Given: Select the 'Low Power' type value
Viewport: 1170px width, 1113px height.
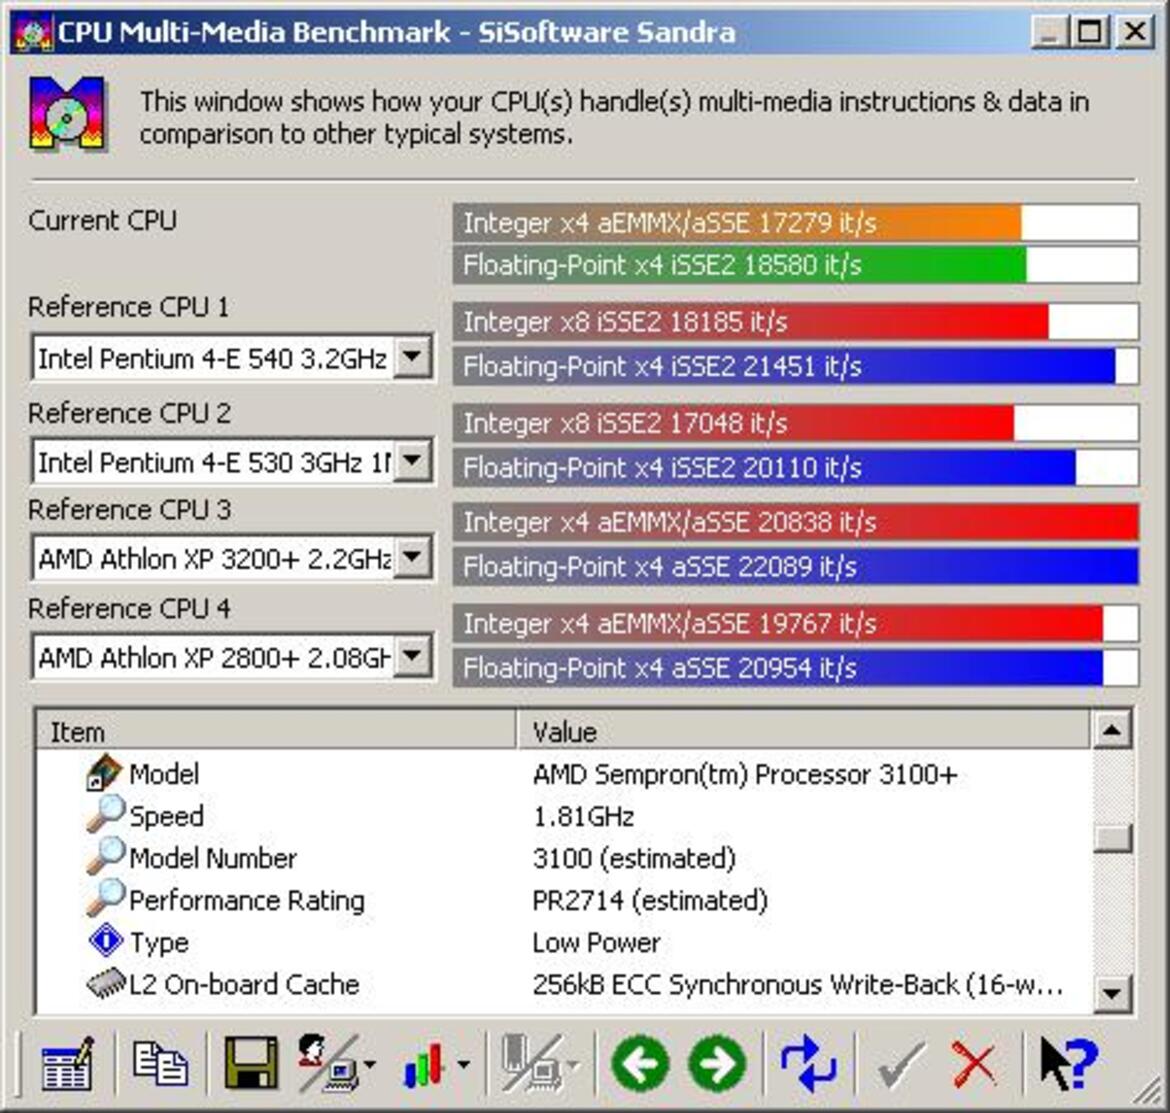Looking at the screenshot, I should pos(596,943).
